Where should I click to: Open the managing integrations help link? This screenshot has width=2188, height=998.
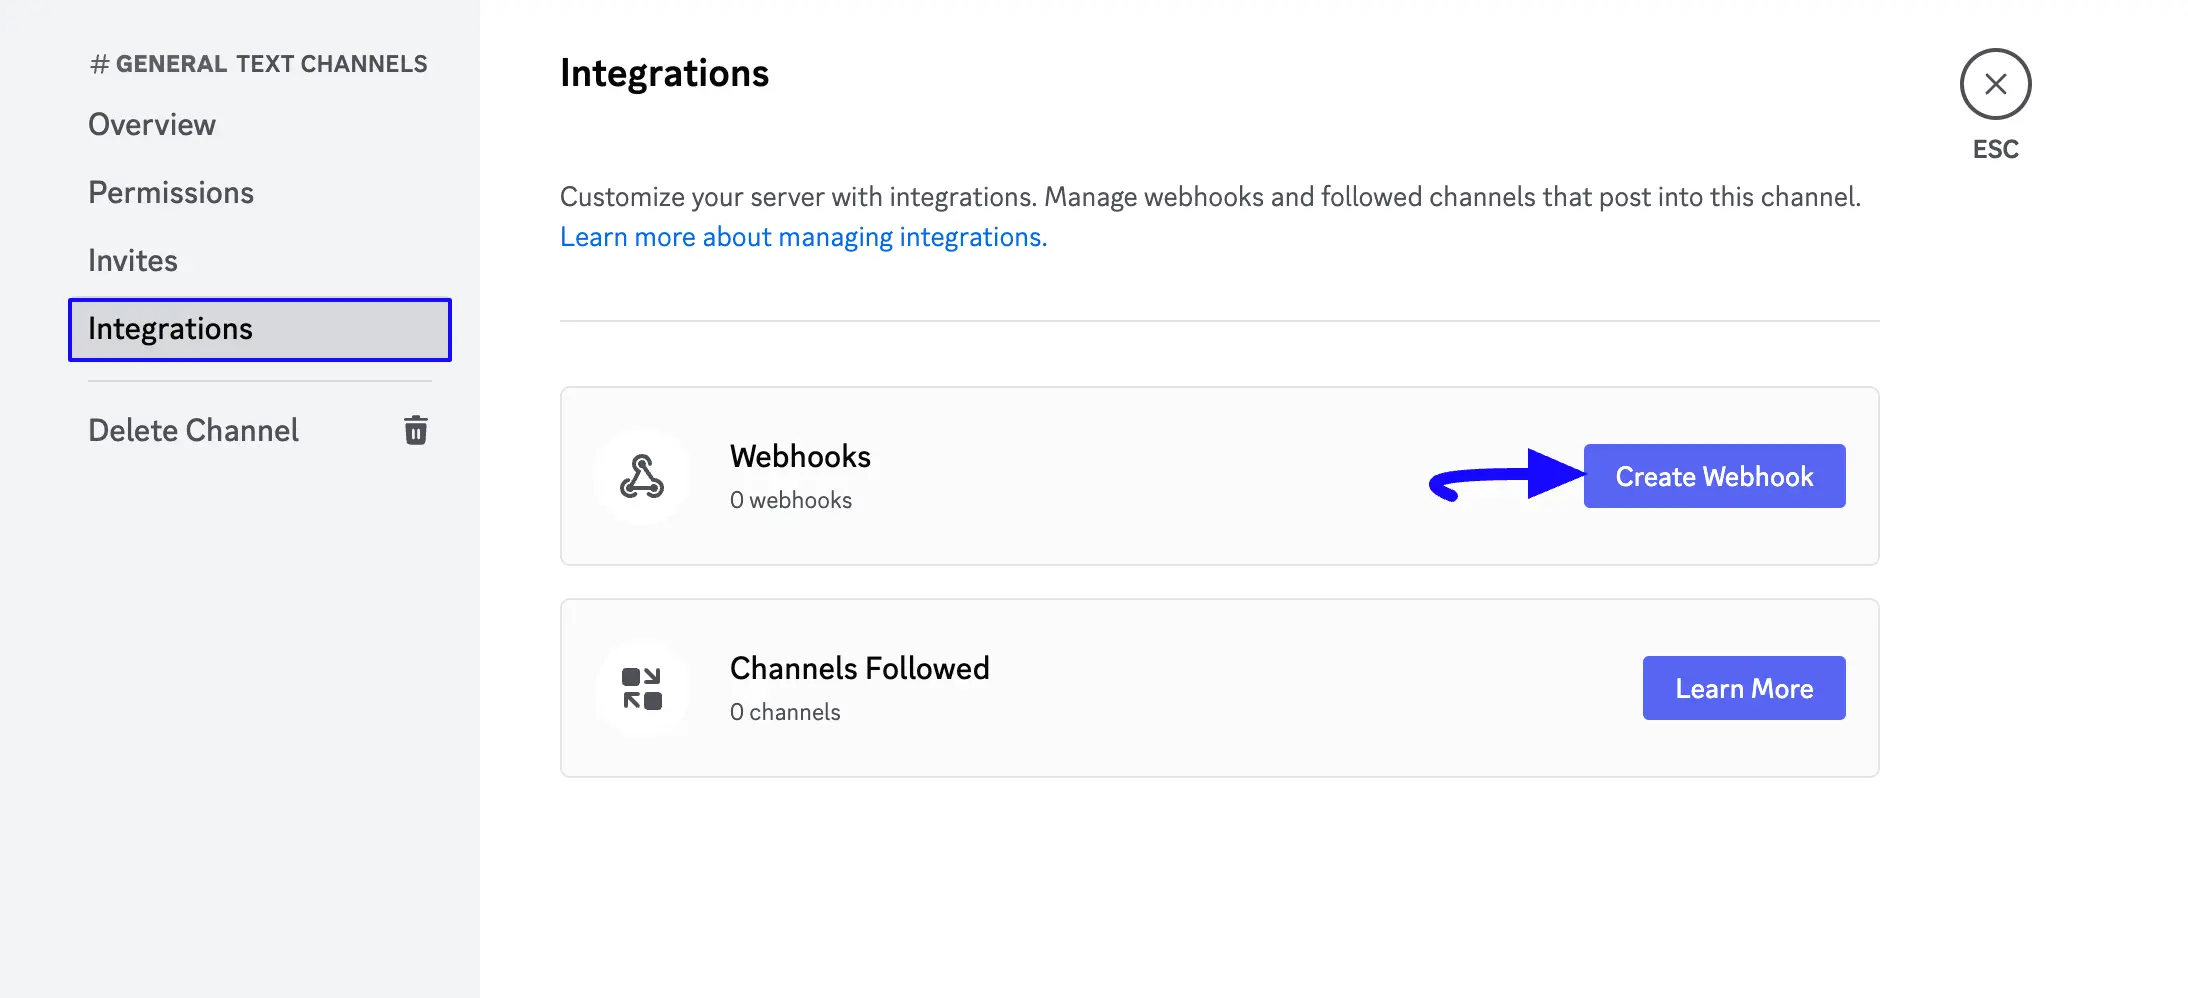[803, 236]
